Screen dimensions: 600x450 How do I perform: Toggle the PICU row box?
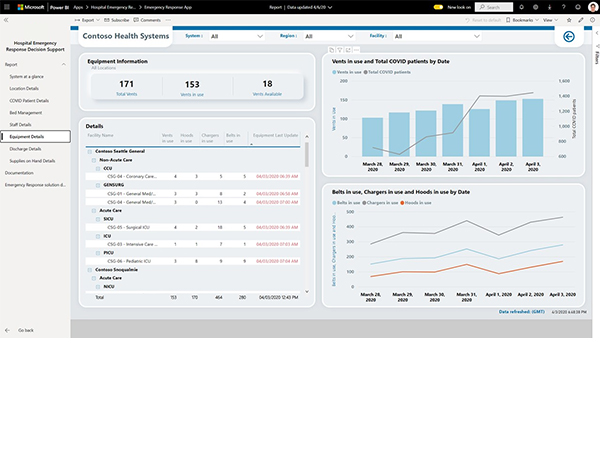point(98,253)
